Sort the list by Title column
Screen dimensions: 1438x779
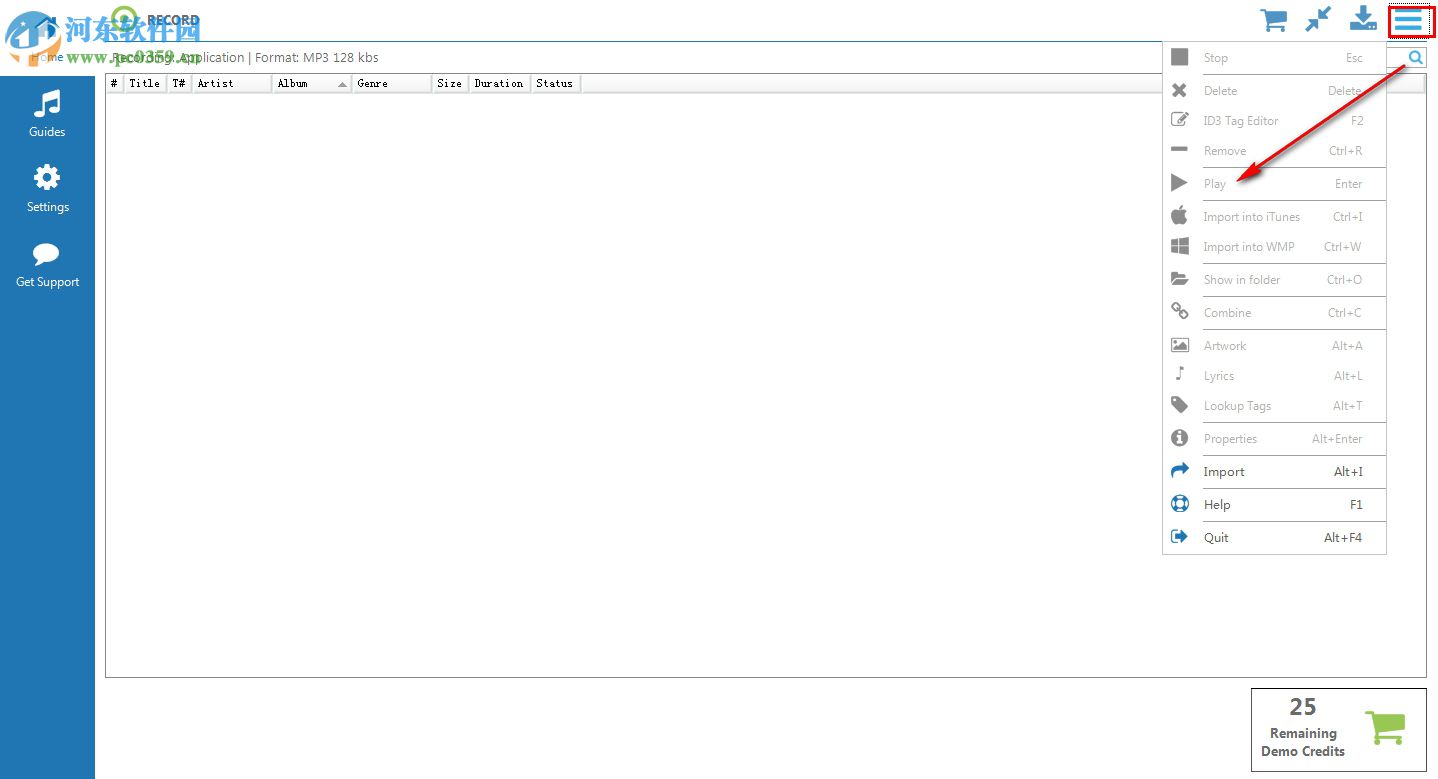coord(145,83)
